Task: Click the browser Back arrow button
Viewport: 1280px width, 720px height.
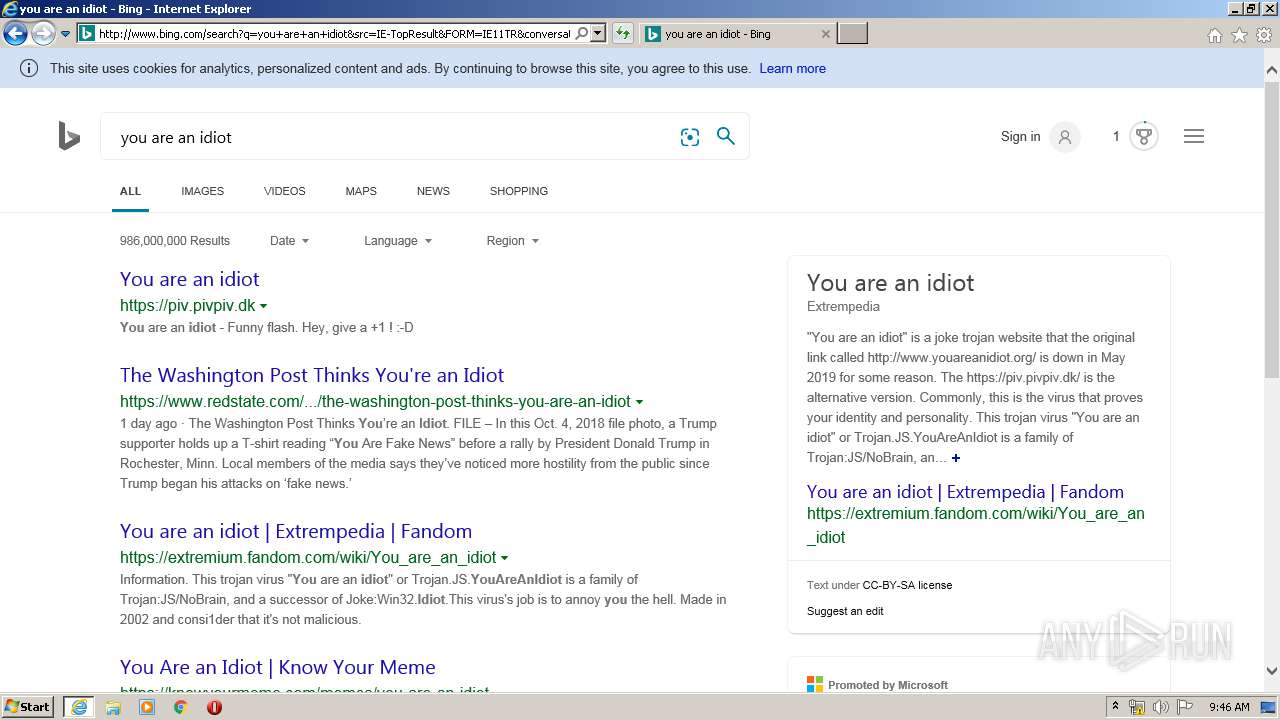Action: [x=15, y=34]
